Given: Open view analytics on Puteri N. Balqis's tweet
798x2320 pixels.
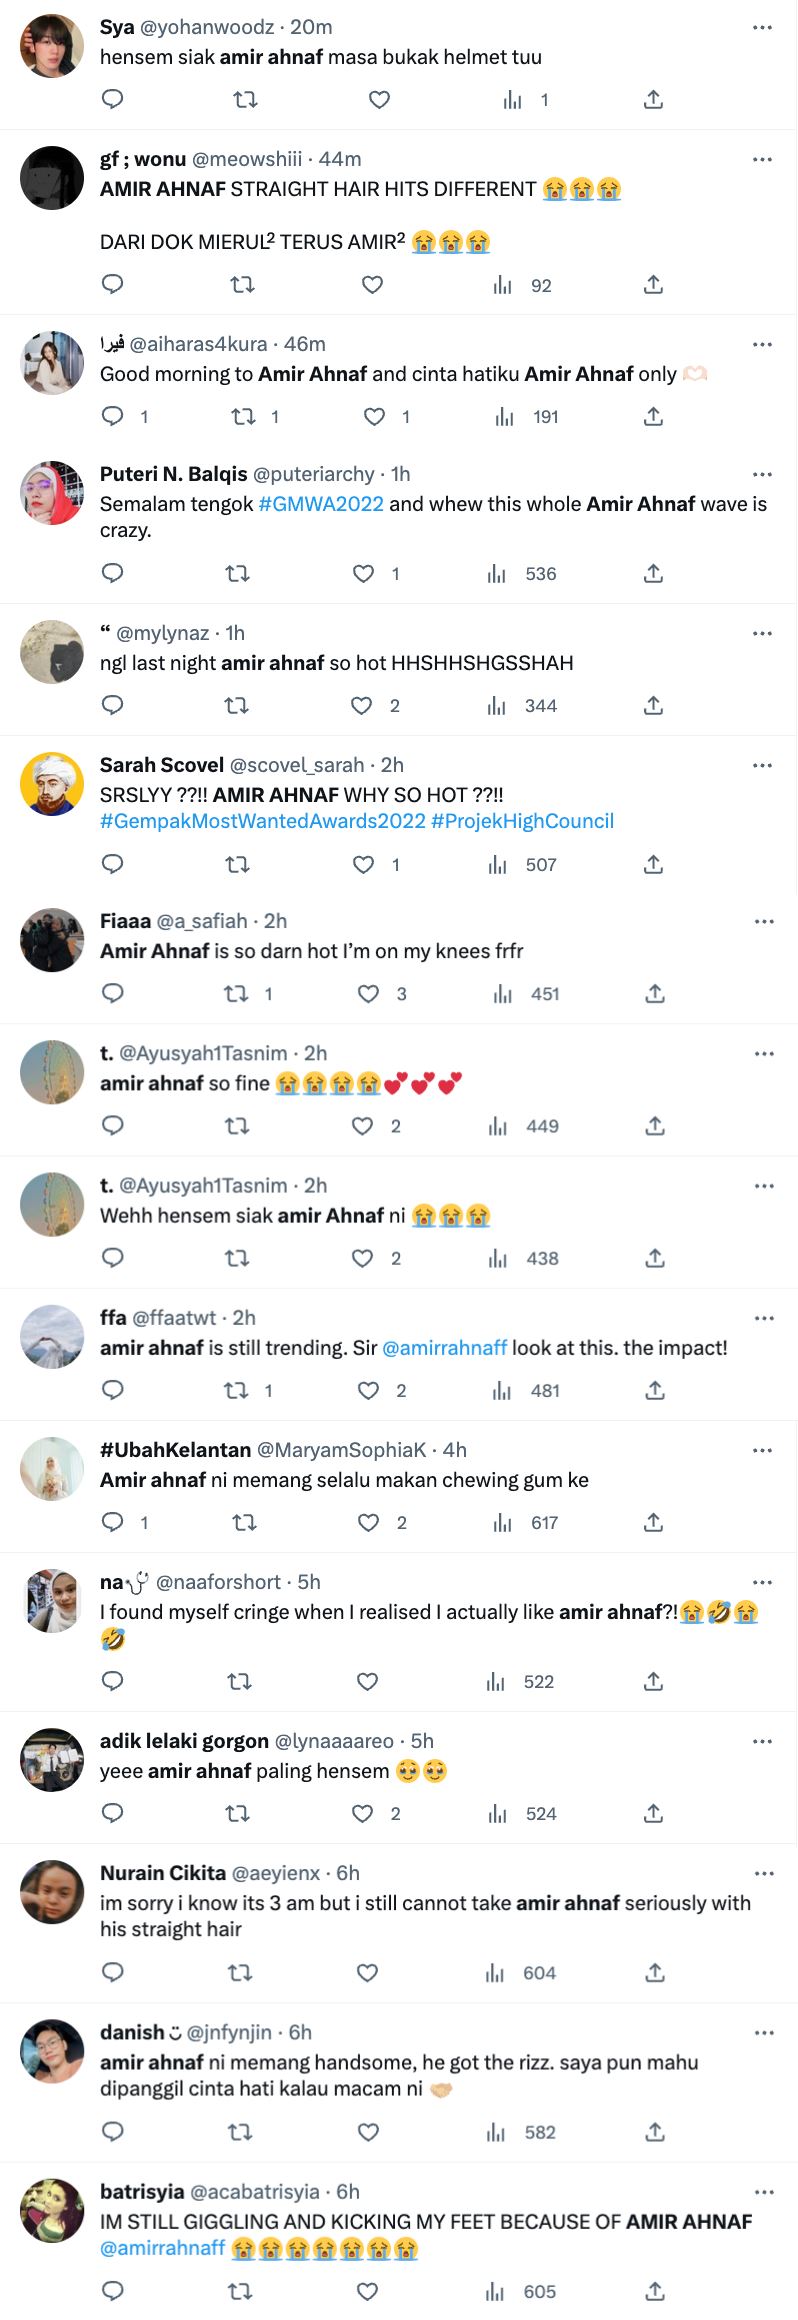Looking at the screenshot, I should point(497,573).
